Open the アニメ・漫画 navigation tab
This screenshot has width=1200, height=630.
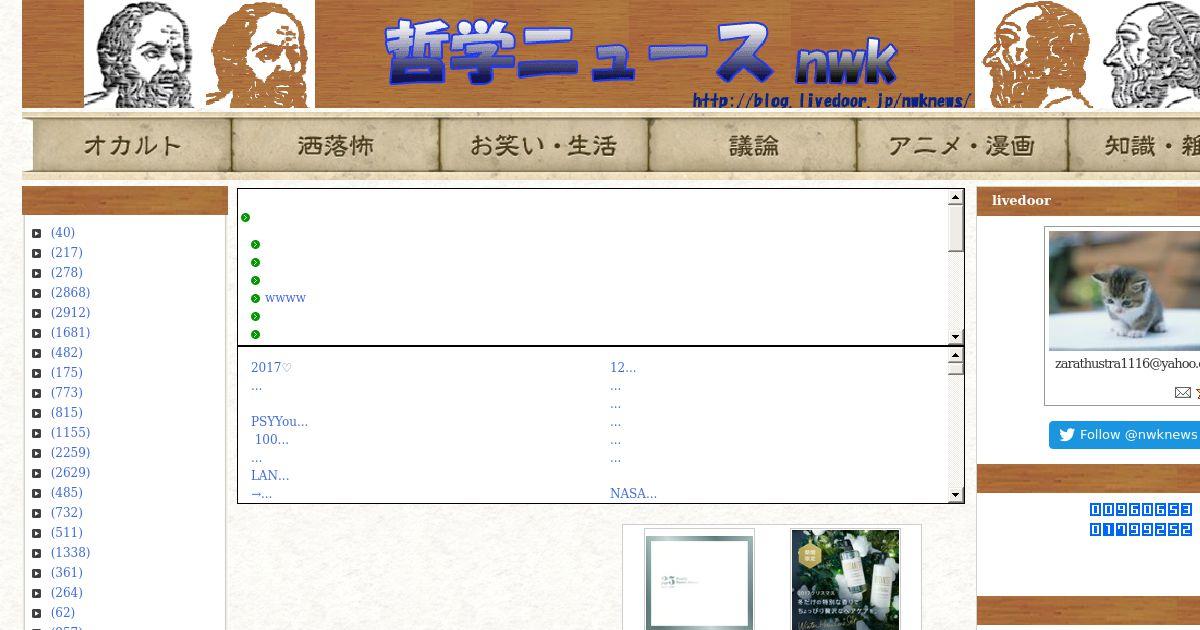pyautogui.click(x=962, y=146)
